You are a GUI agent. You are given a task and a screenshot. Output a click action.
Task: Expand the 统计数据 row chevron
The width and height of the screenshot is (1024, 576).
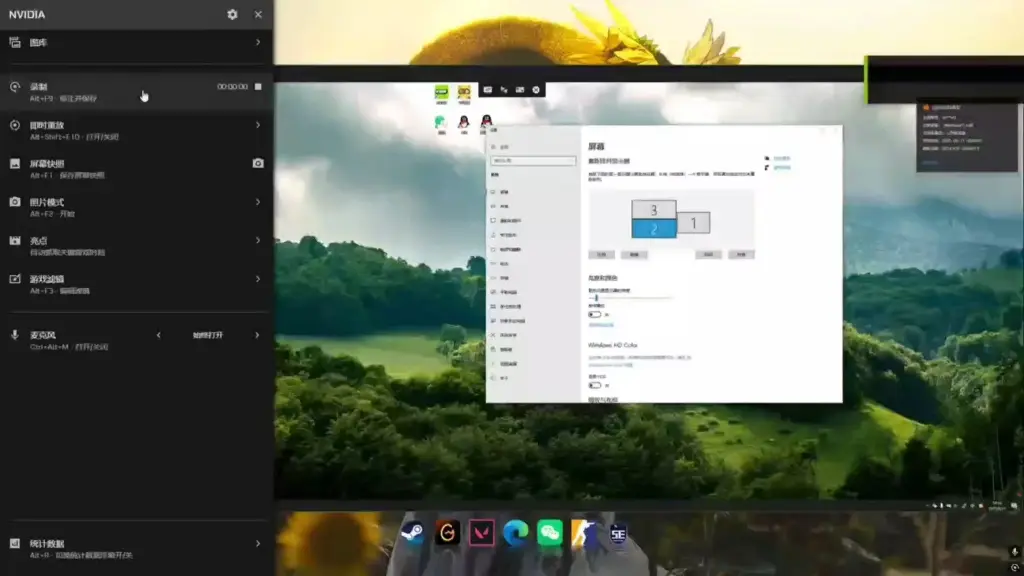pyautogui.click(x=258, y=543)
